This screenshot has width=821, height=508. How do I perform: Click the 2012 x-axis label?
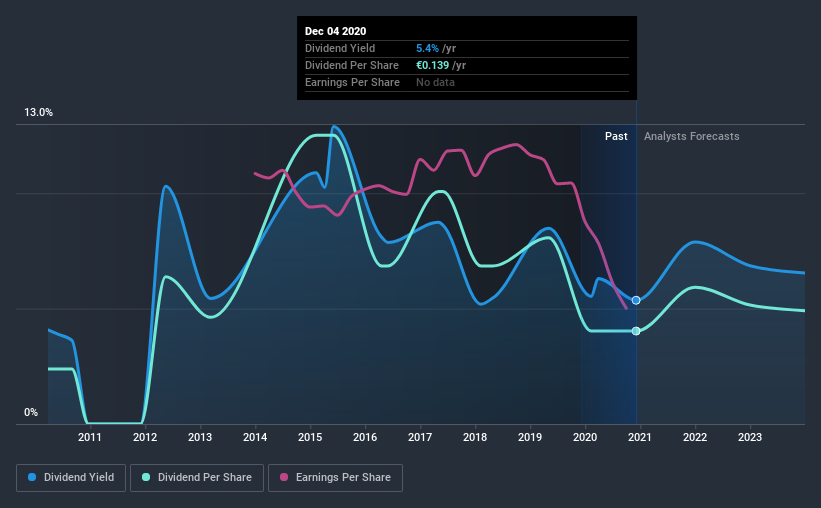point(145,437)
